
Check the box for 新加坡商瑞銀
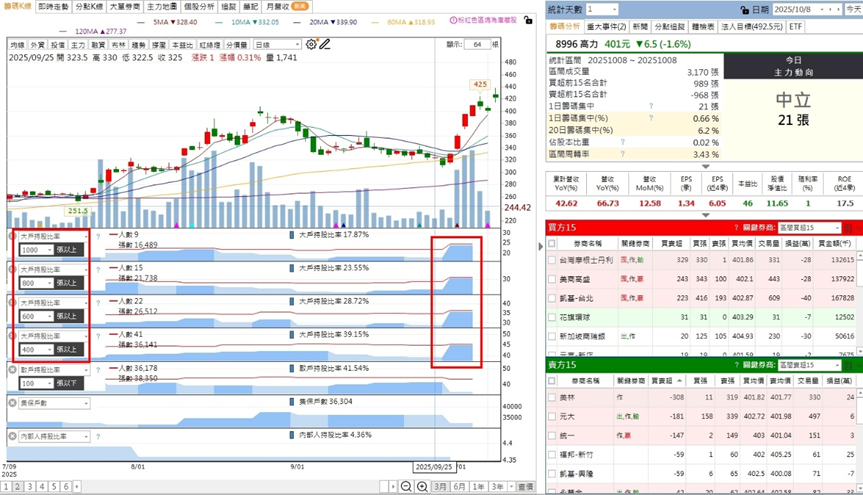[552, 336]
